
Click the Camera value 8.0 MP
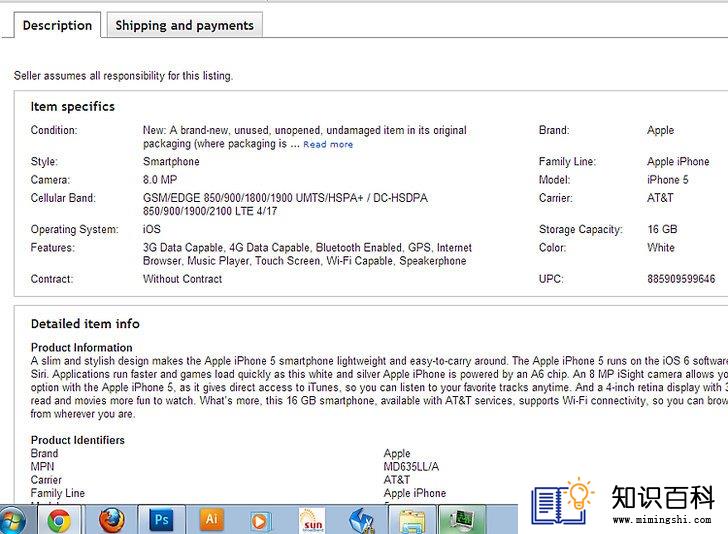click(160, 180)
